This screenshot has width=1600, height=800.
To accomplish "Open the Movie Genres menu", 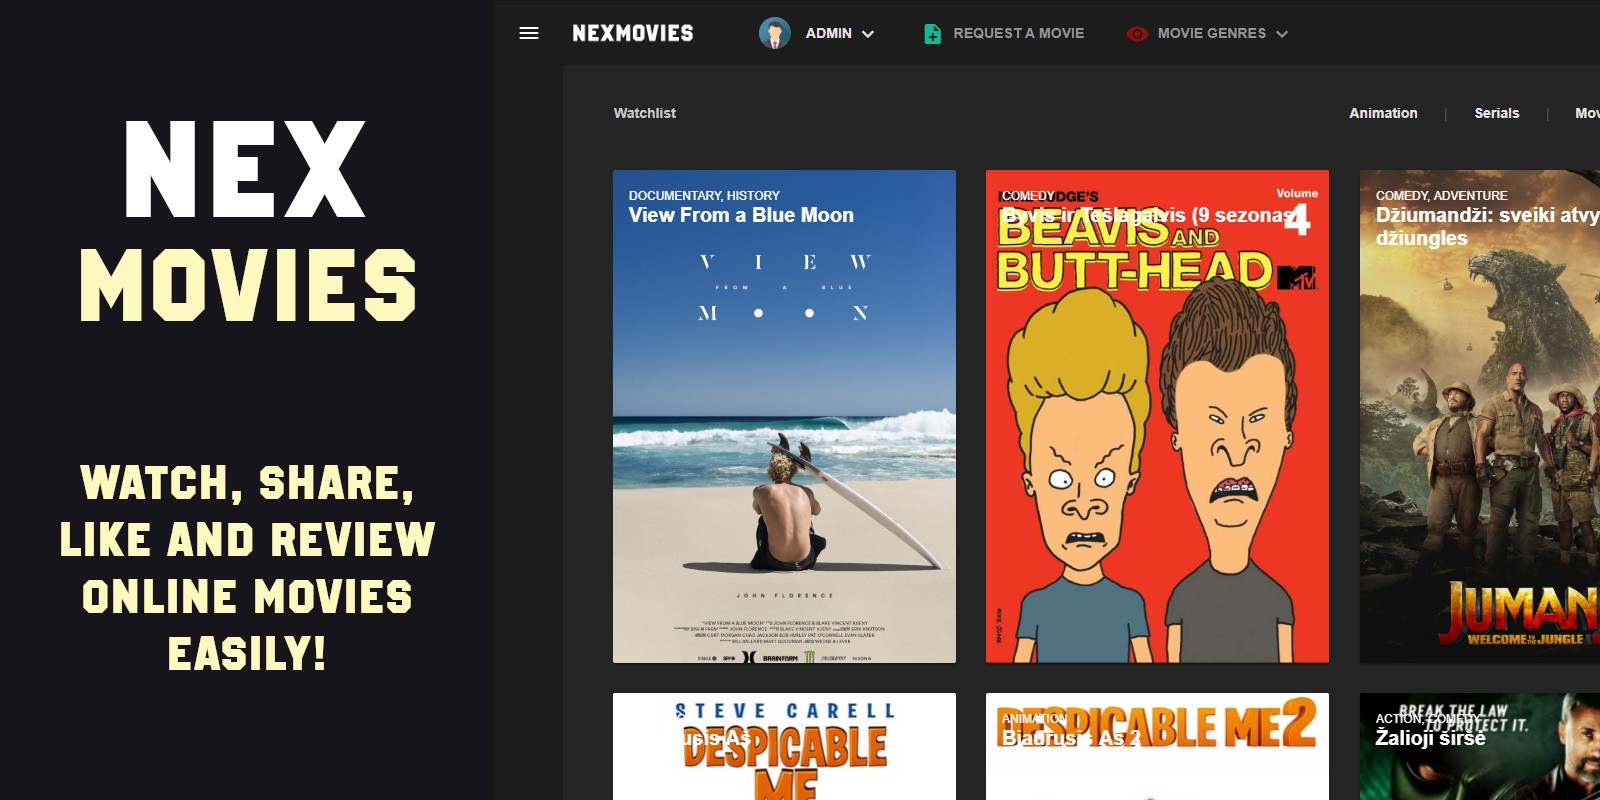I will tap(1211, 33).
